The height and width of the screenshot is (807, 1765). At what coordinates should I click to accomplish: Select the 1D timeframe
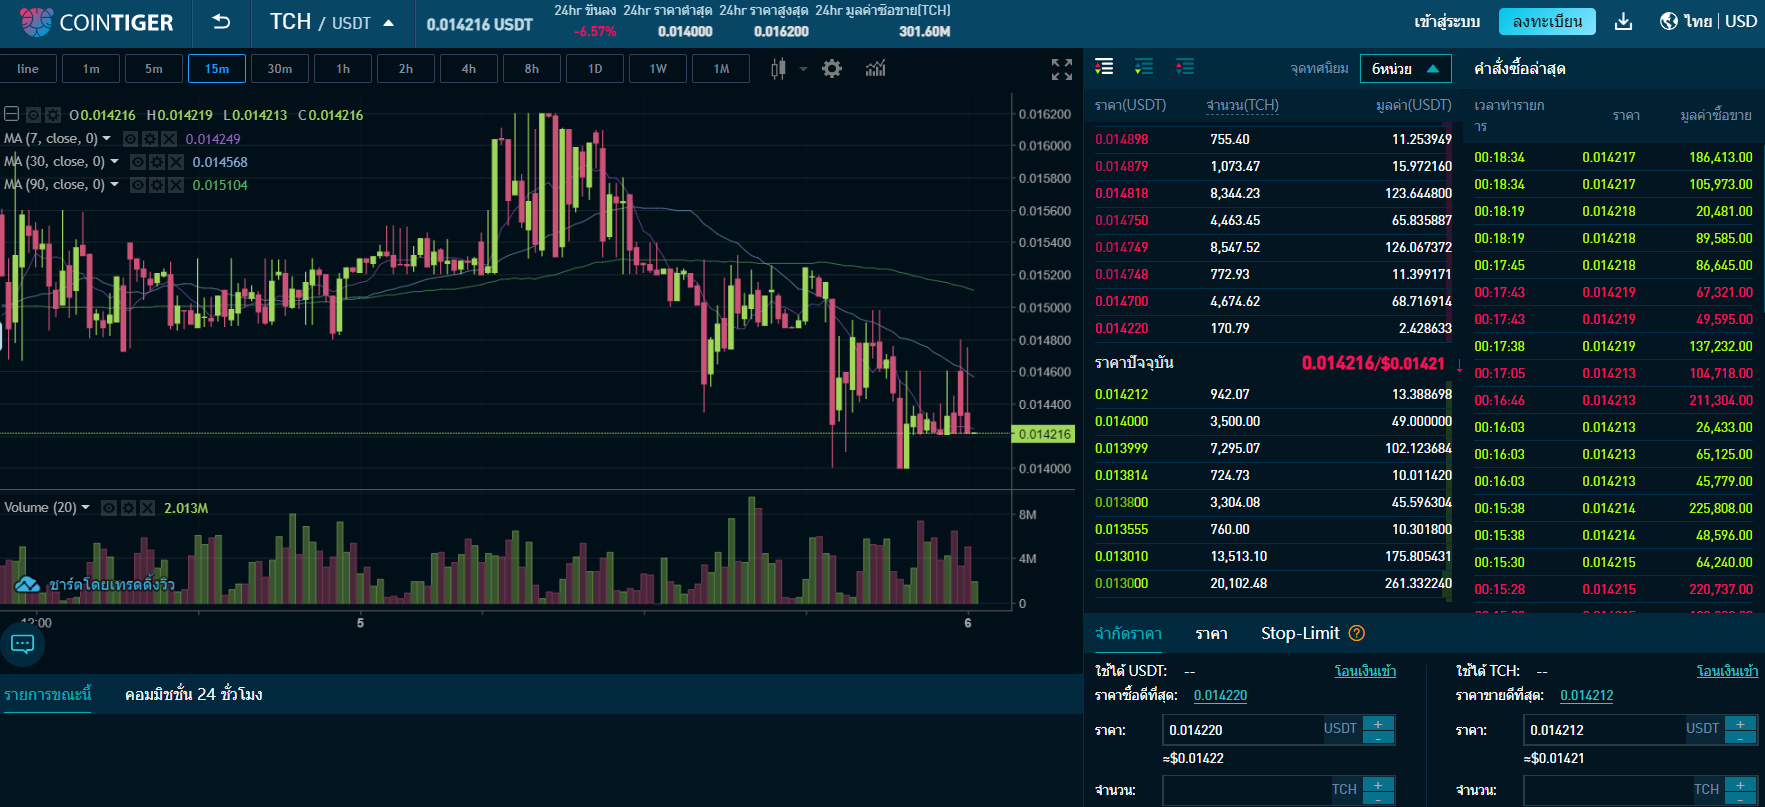pos(595,69)
